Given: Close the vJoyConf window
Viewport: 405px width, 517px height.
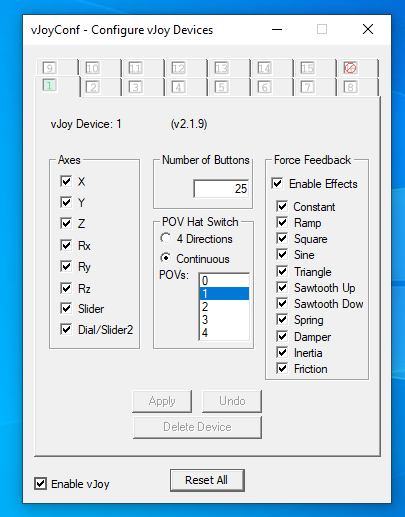Looking at the screenshot, I should [368, 29].
